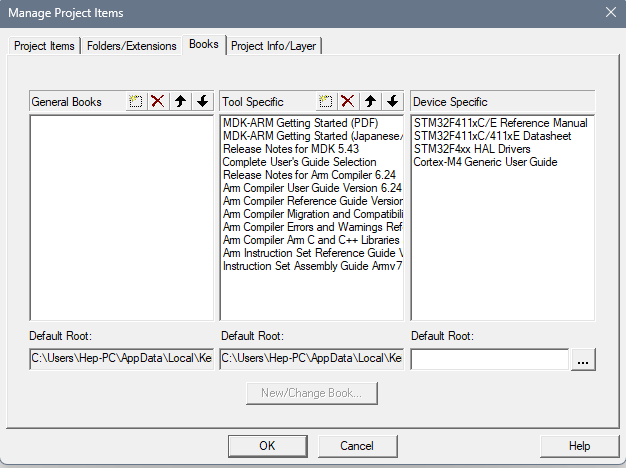This screenshot has height=468, width=626.
Task: Select Release Notes for Arm Compiler 6.24
Action: click(x=309, y=175)
